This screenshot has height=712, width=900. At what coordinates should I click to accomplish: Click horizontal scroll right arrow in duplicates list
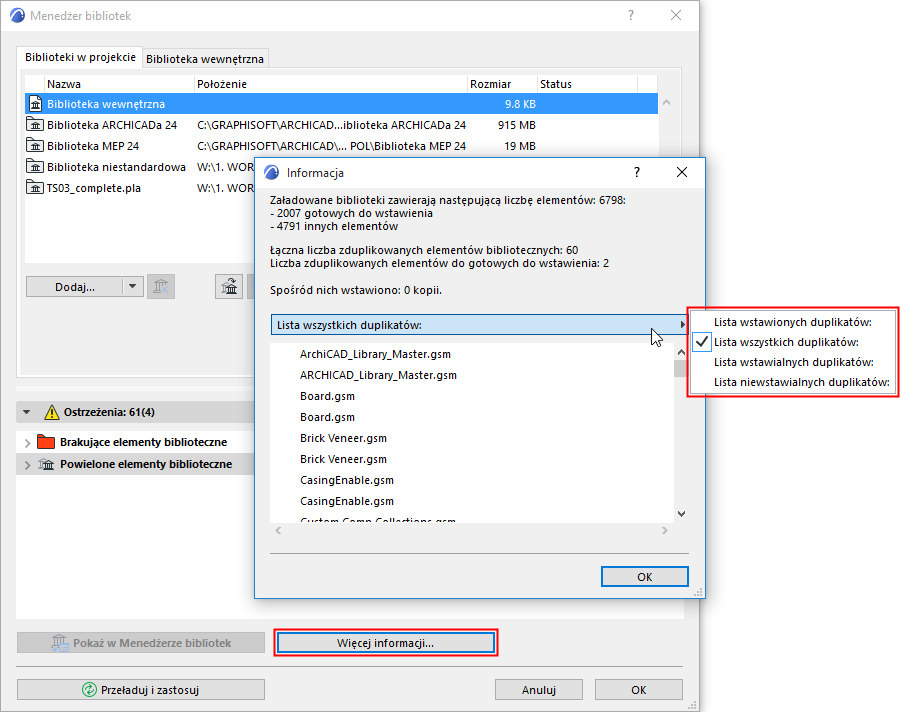pos(665,531)
